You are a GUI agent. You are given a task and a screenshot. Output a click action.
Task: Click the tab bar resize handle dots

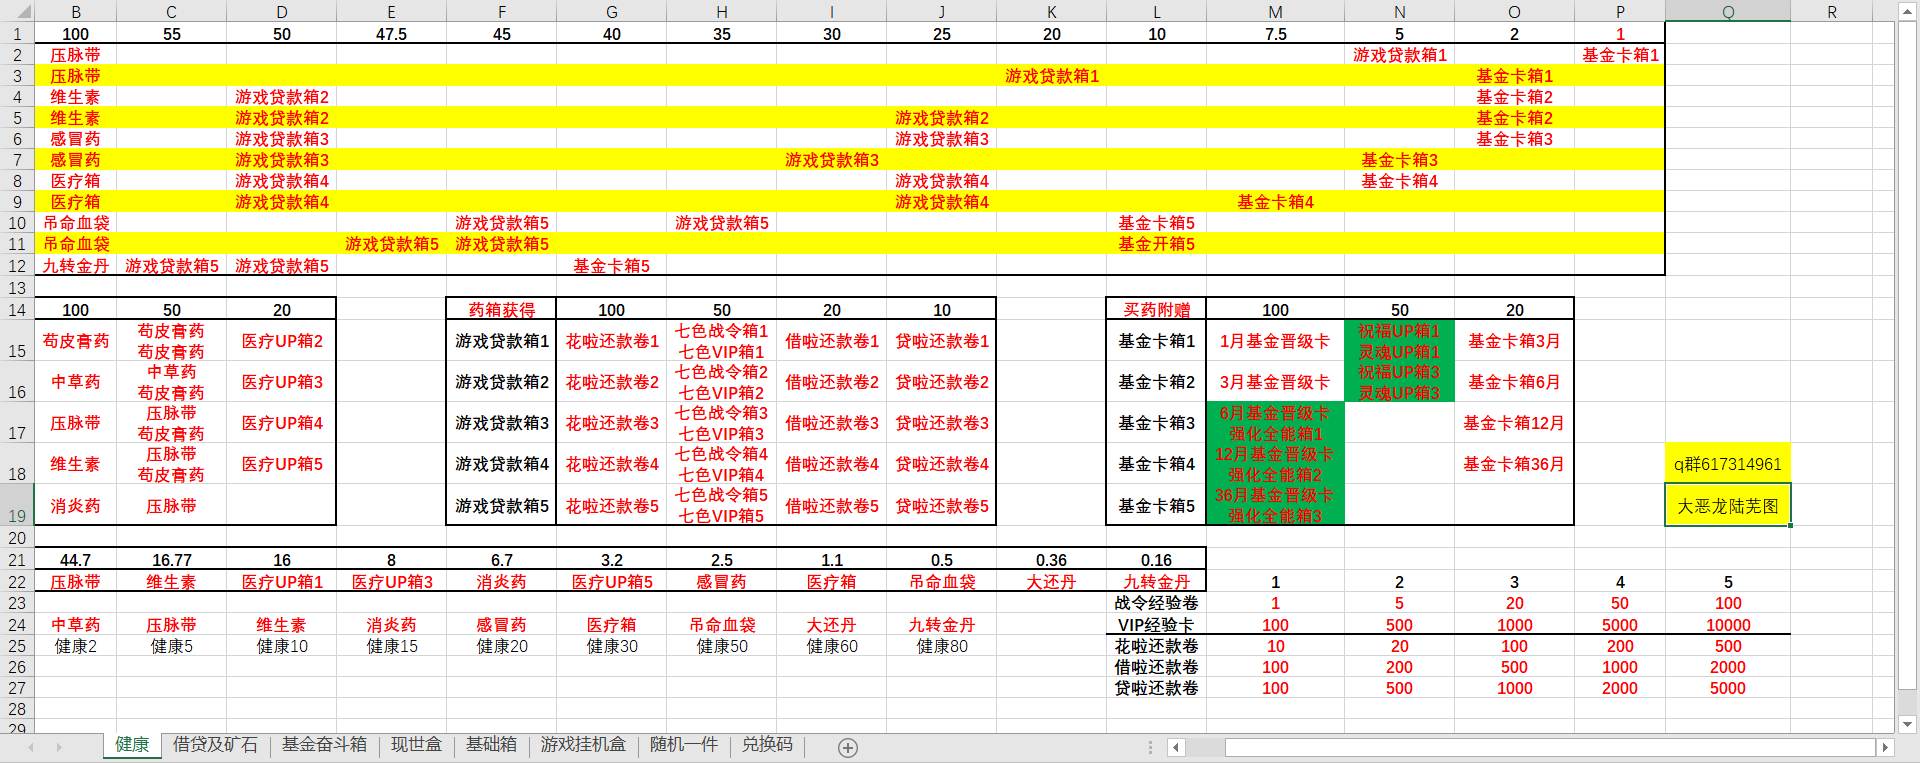1150,747
